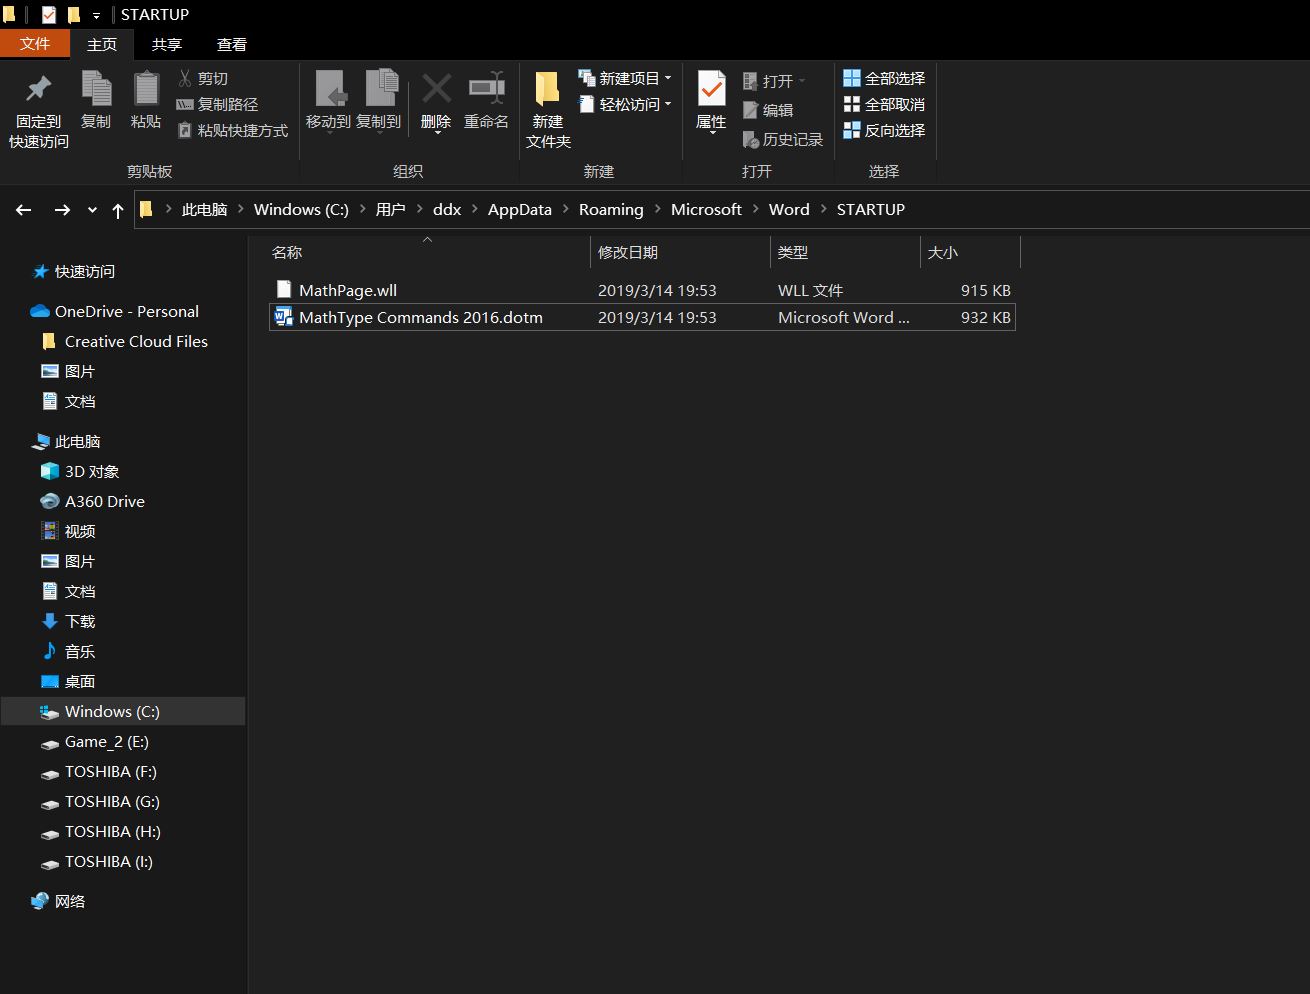Create a New folder (新建文件夹)
Image resolution: width=1310 pixels, height=994 pixels.
pos(548,110)
